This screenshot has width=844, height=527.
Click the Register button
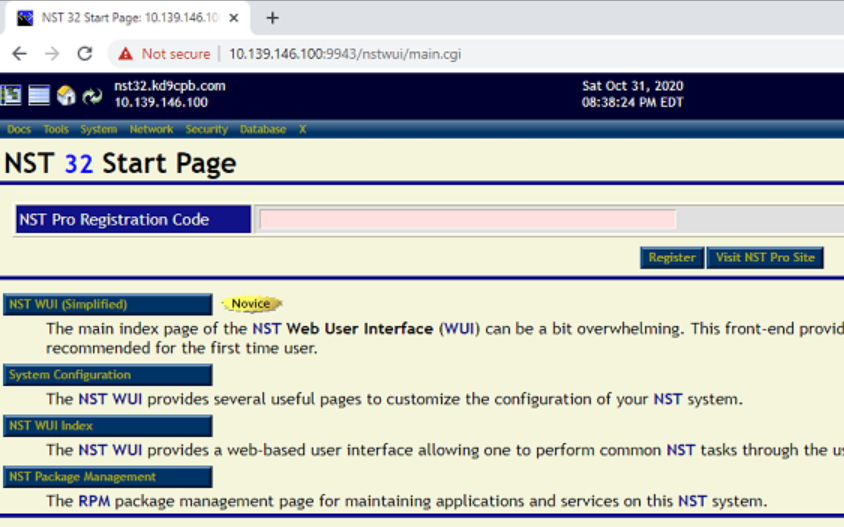672,257
